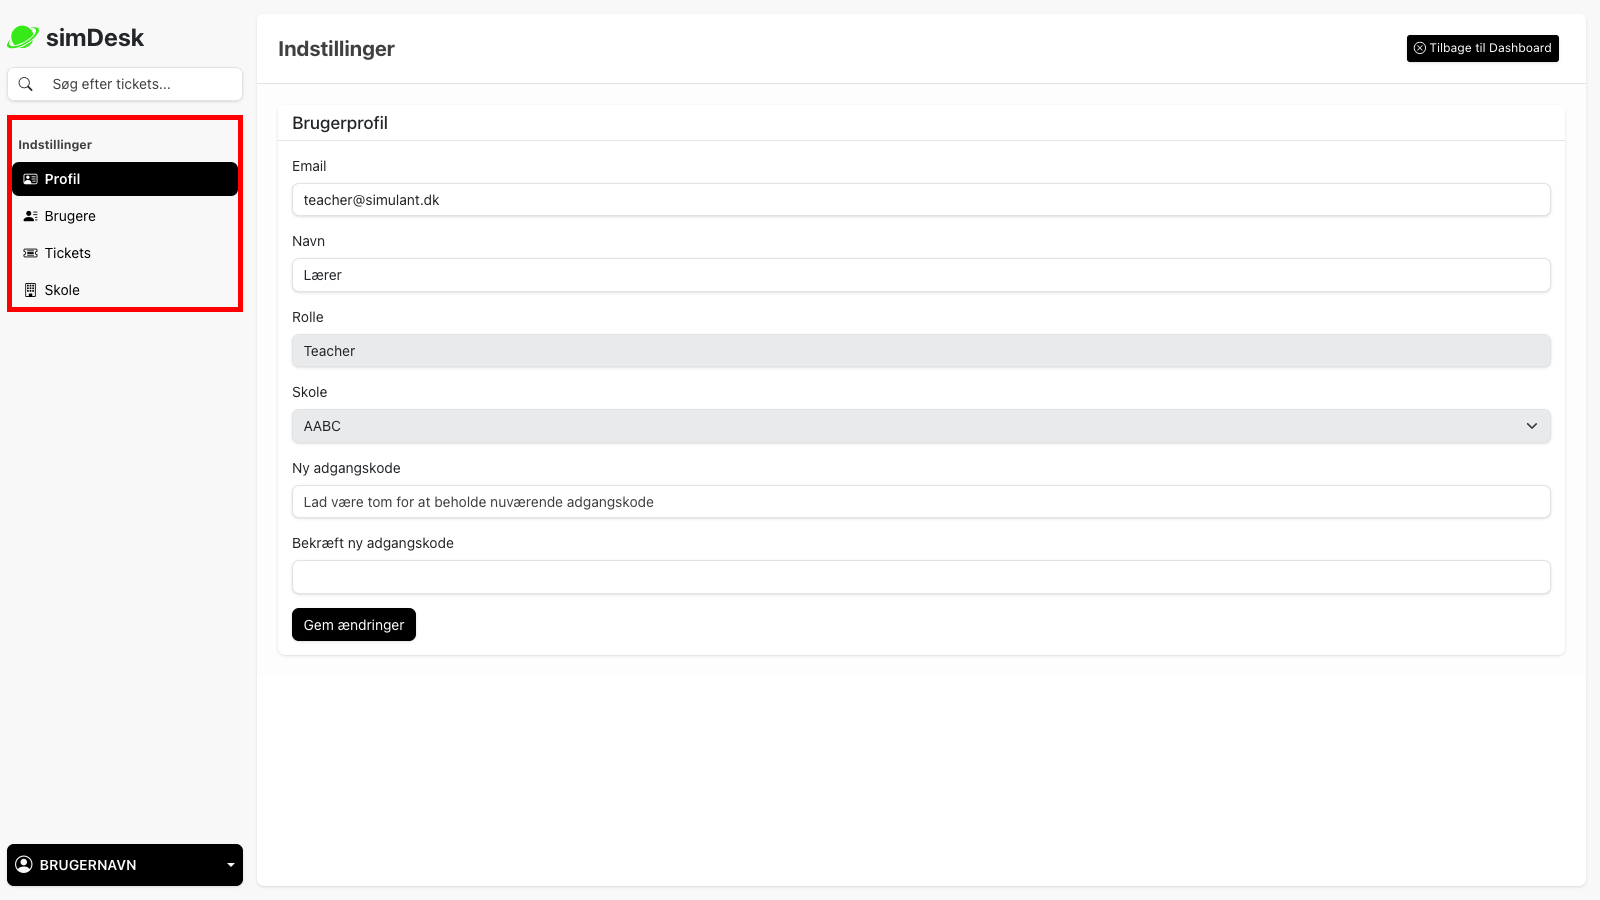Click the ticket icon beside Tickets
This screenshot has width=1600, height=900.
pyautogui.click(x=28, y=253)
